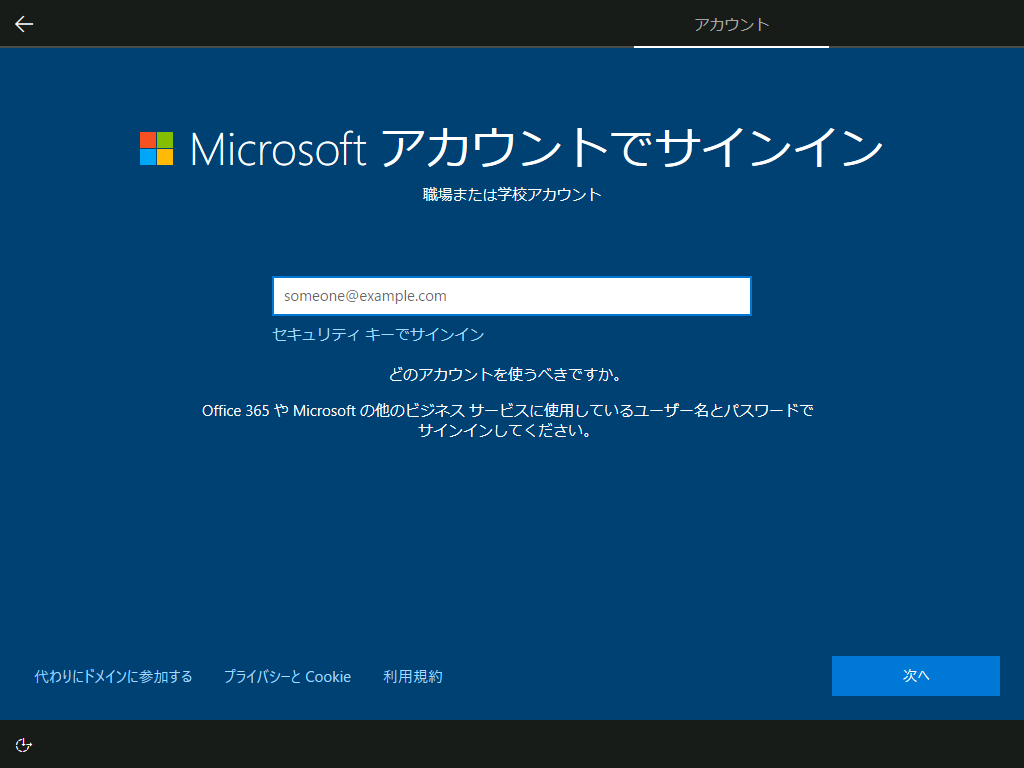Screen dimensions: 1024x768
Task: Click the Office 365 や Microsoft description text
Action: [507, 420]
